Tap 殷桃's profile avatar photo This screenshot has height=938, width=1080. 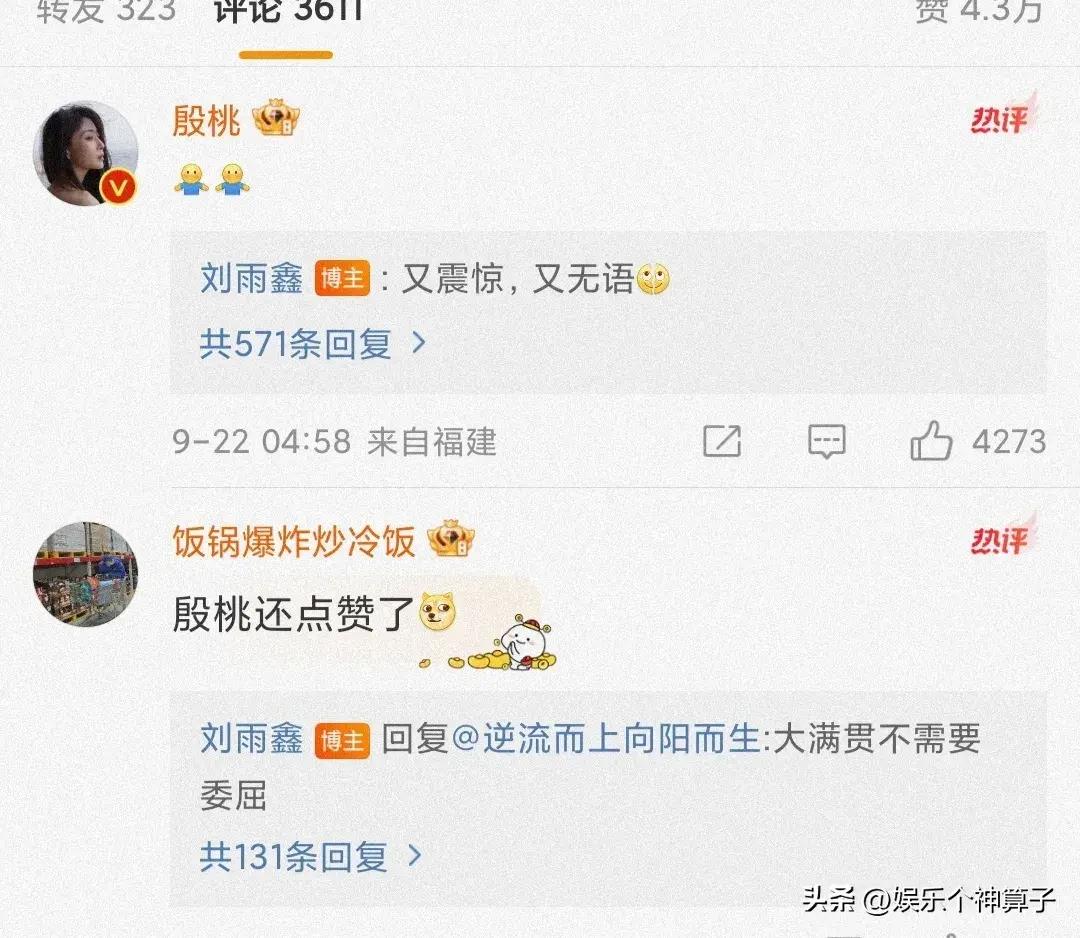click(85, 153)
